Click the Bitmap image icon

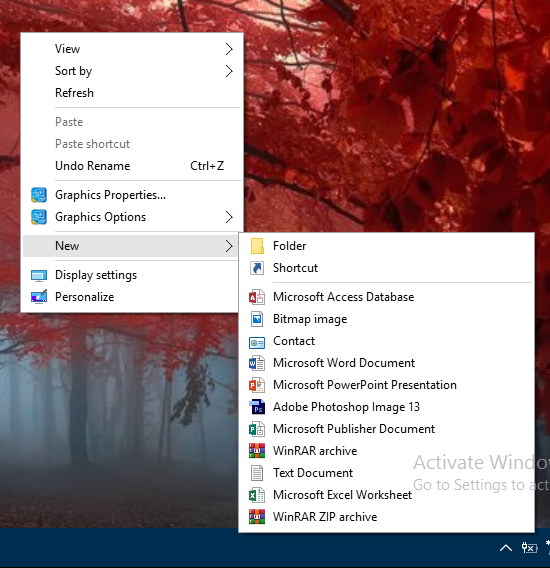point(257,319)
